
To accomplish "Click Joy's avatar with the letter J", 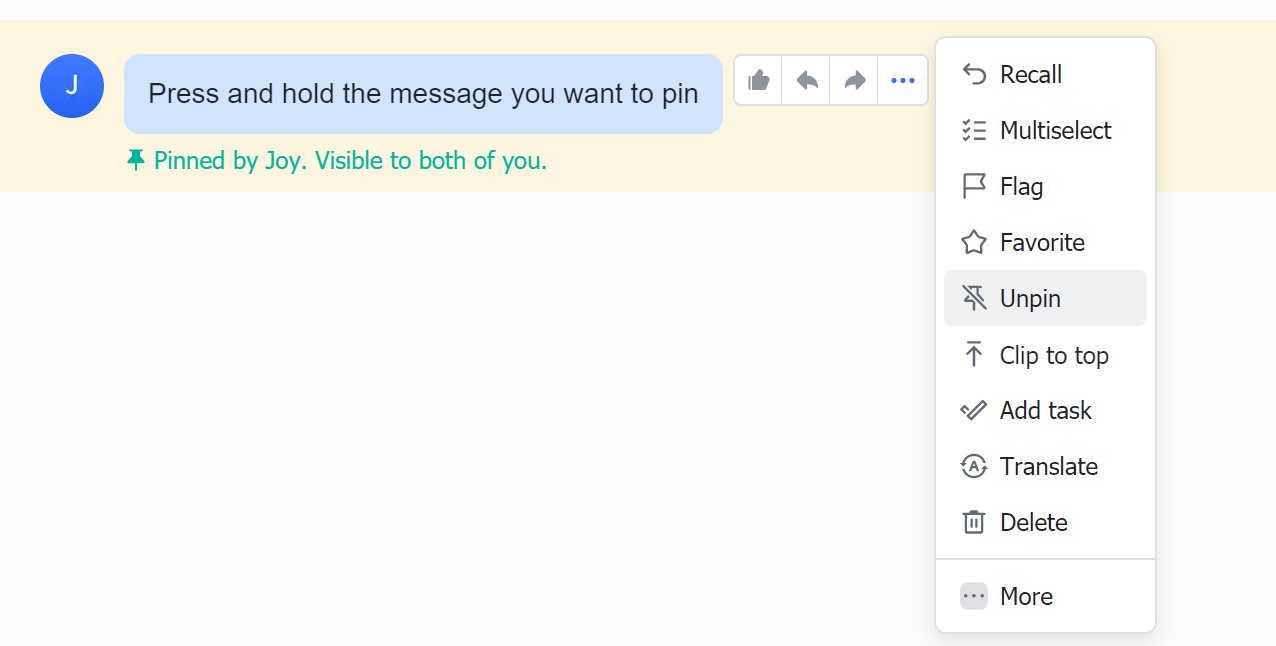I will coord(71,86).
